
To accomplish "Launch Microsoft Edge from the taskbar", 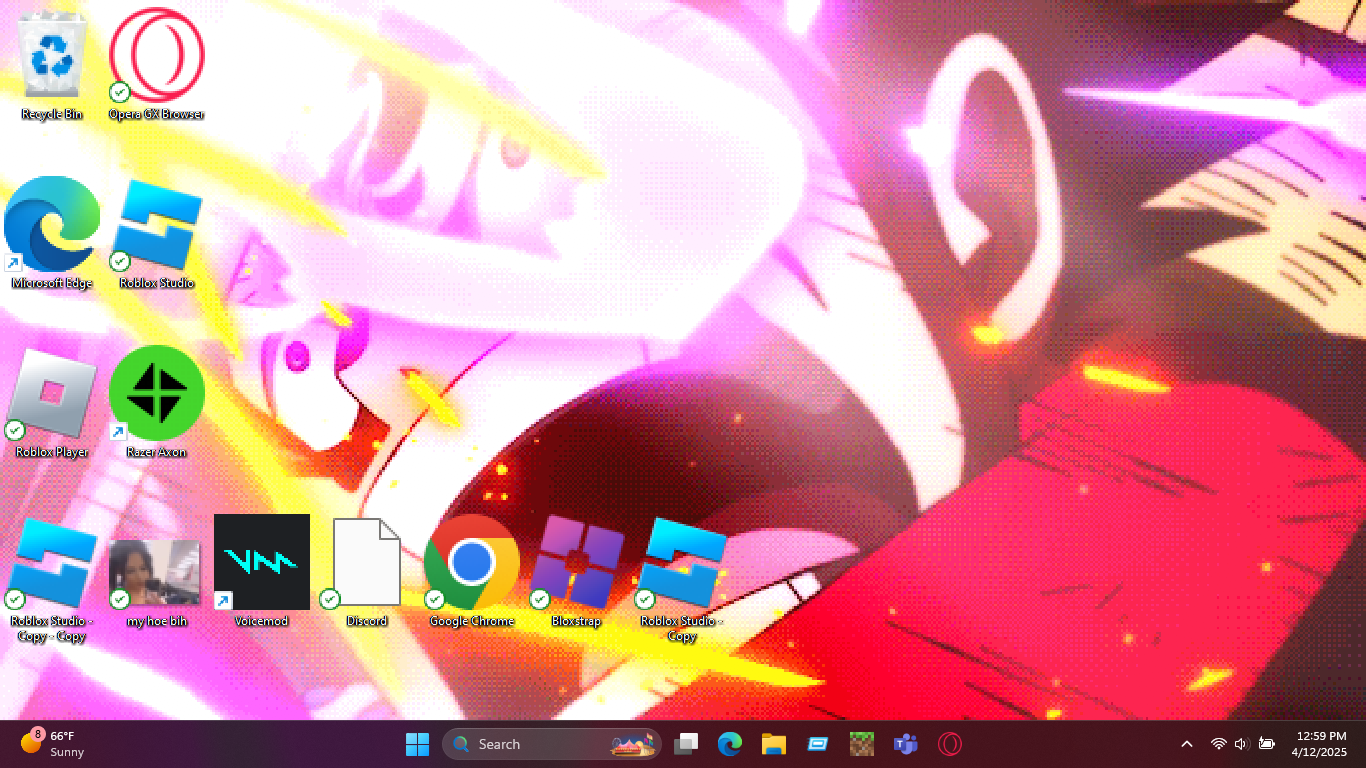I will 730,744.
